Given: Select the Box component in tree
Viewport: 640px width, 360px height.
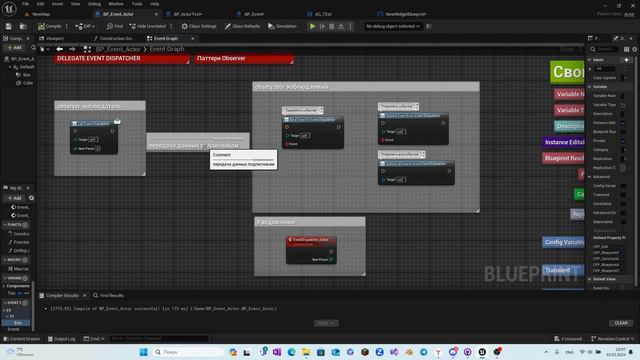Looking at the screenshot, I should pos(23,75).
